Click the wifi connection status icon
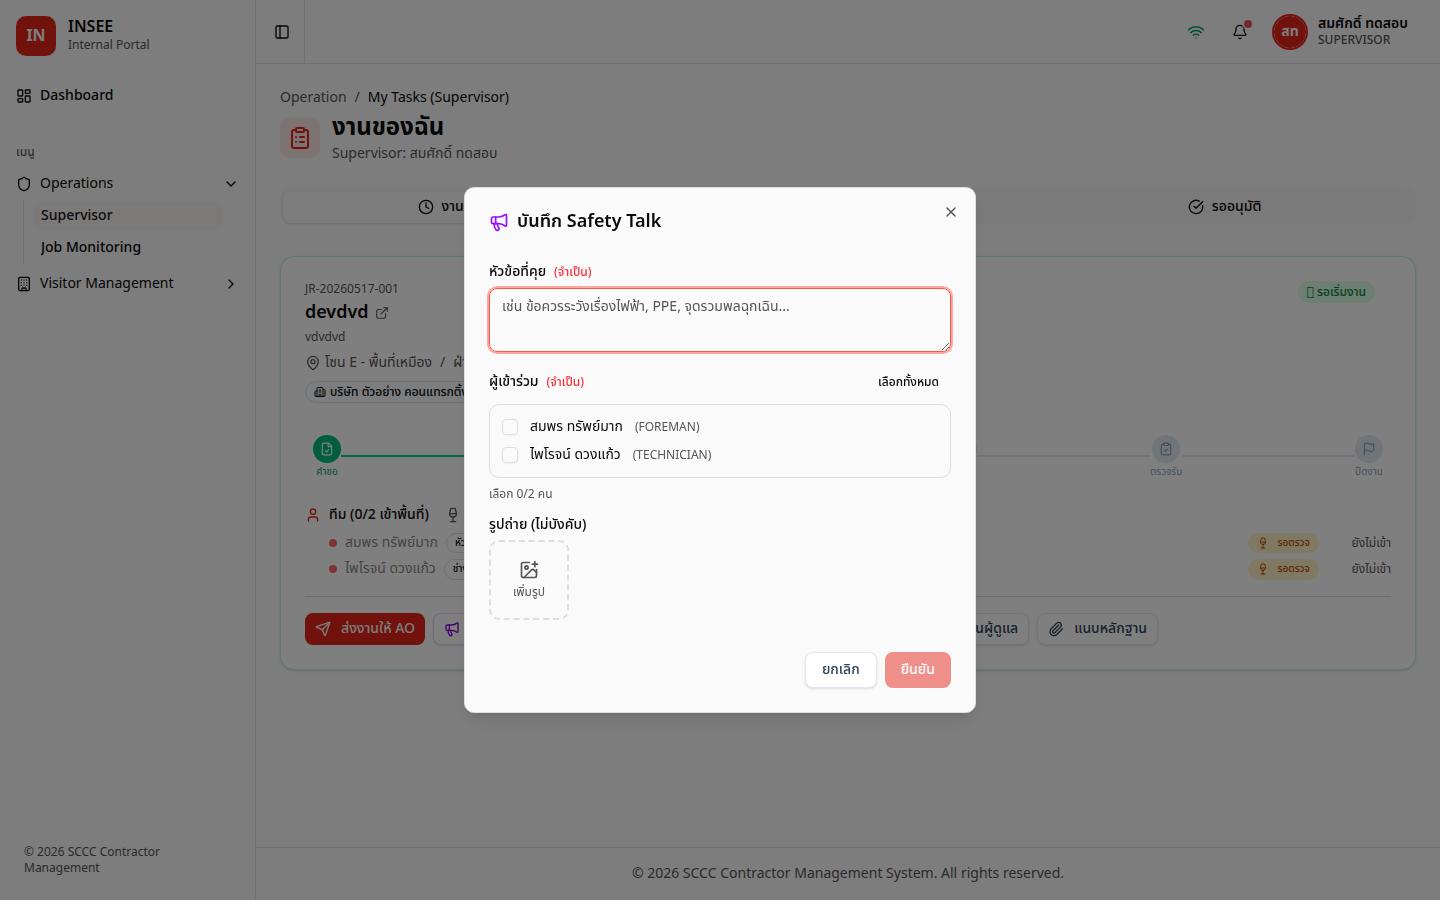 click(x=1196, y=32)
